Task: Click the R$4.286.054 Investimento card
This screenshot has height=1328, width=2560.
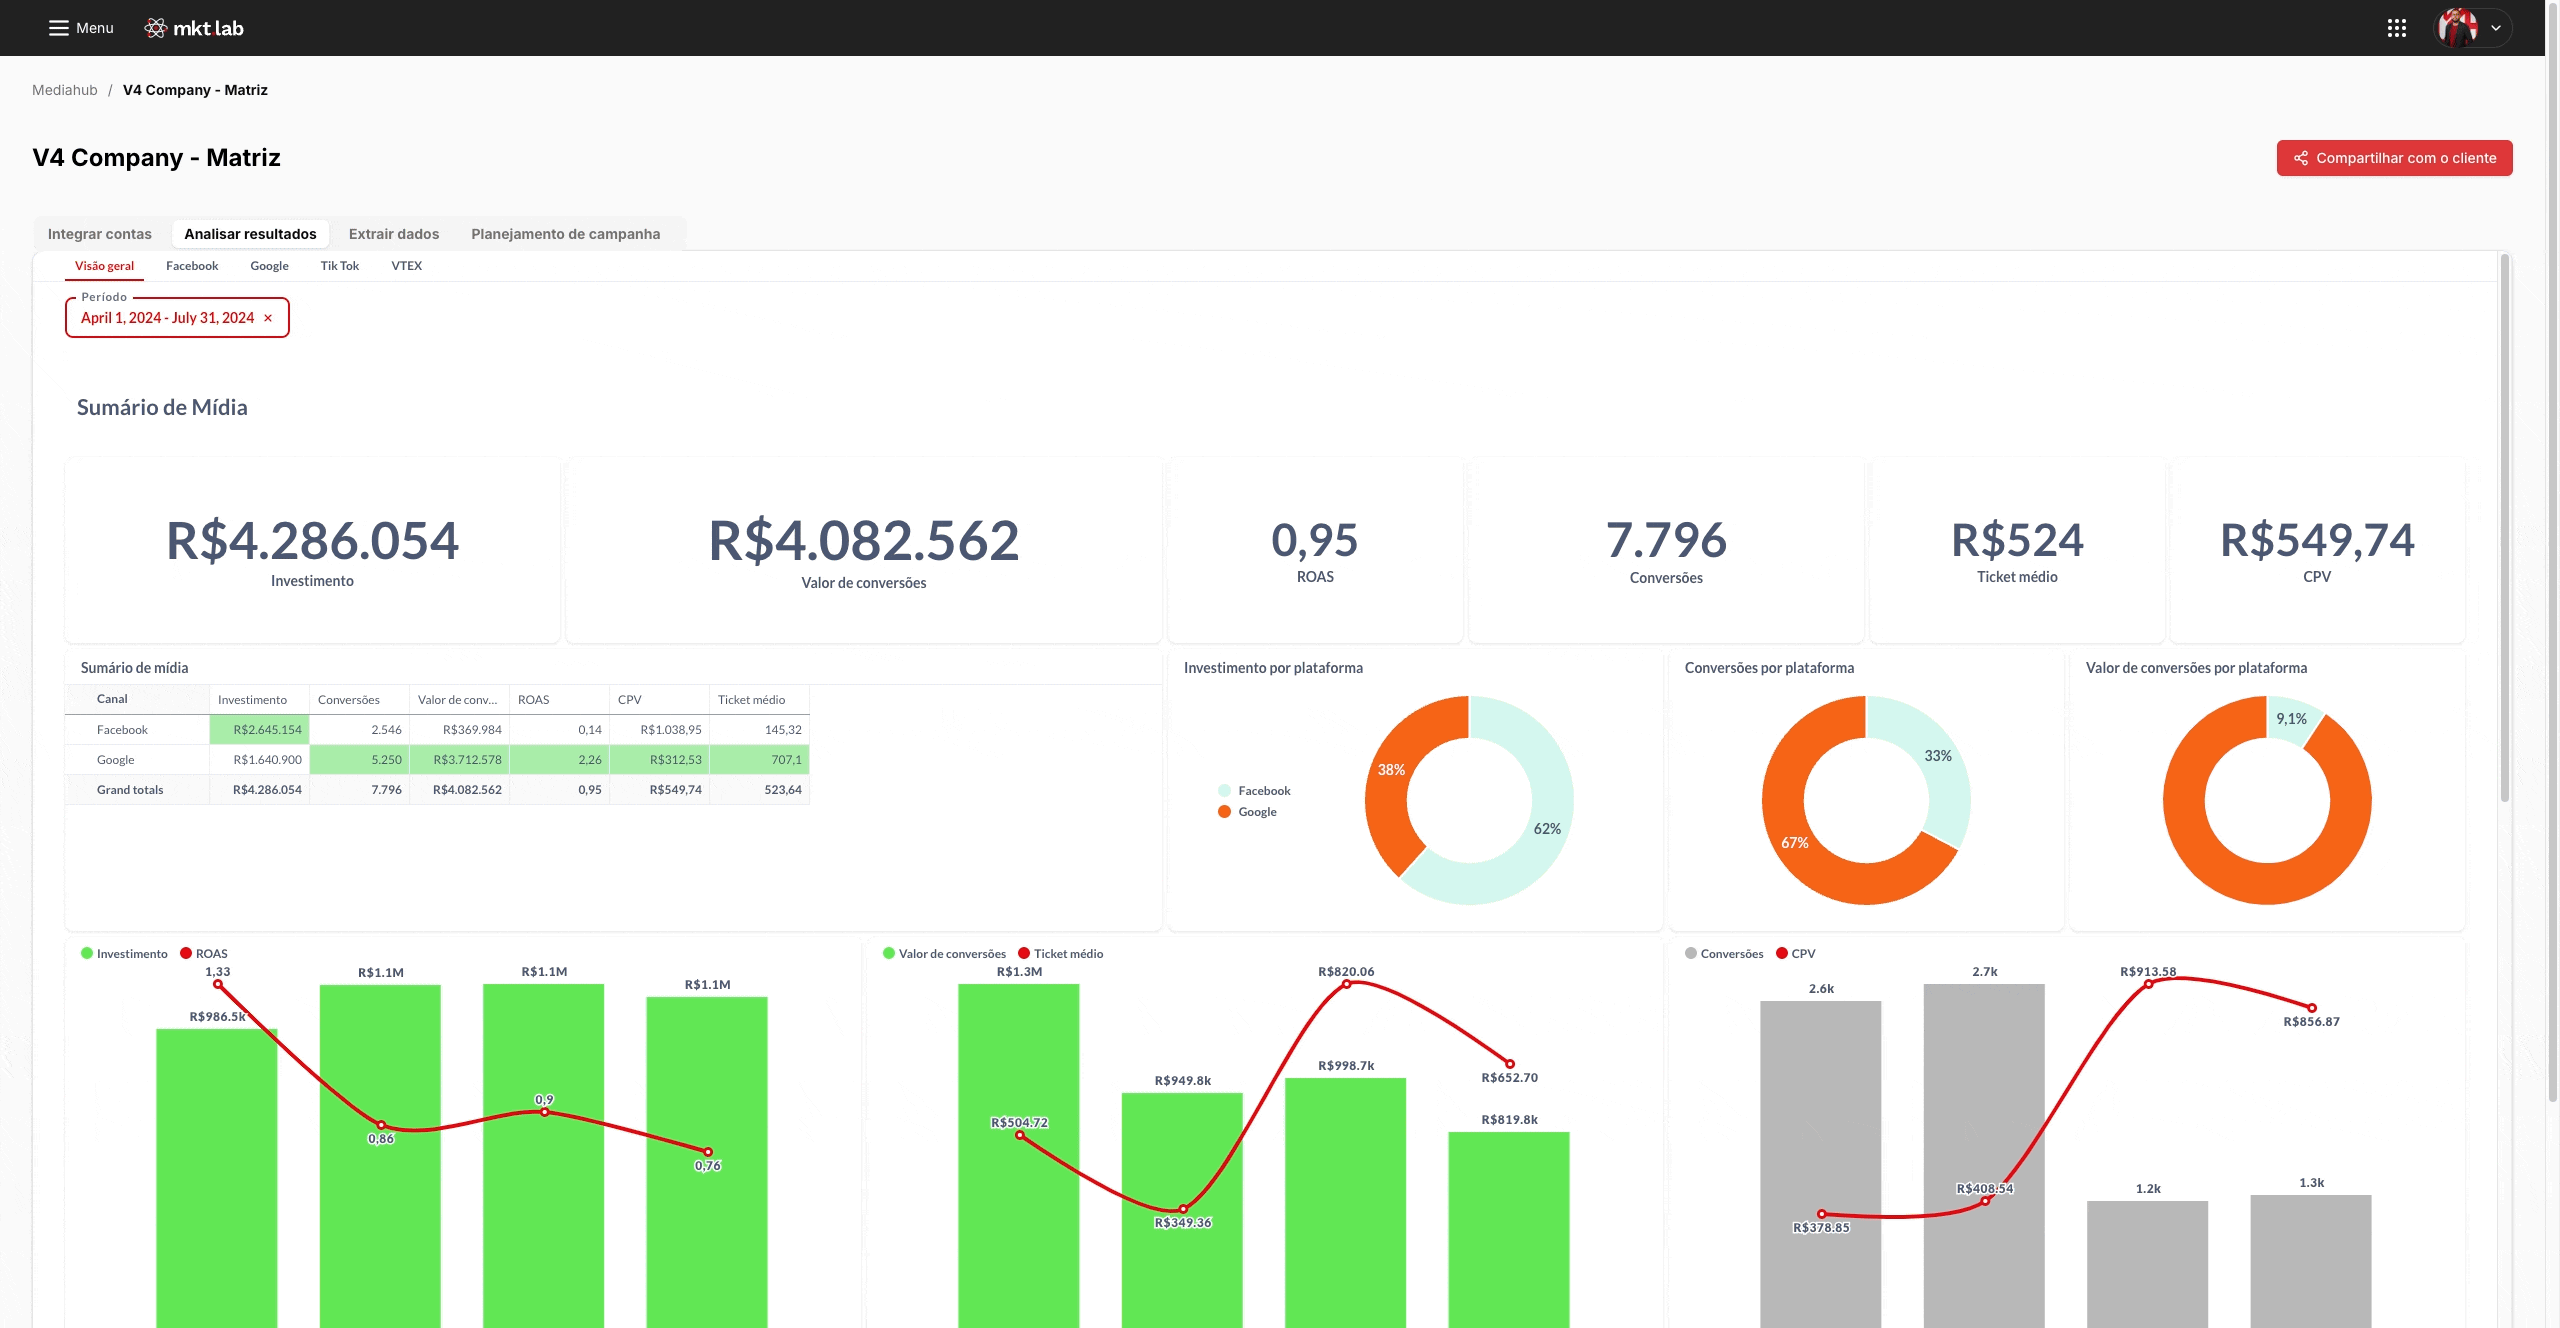Action: point(312,550)
